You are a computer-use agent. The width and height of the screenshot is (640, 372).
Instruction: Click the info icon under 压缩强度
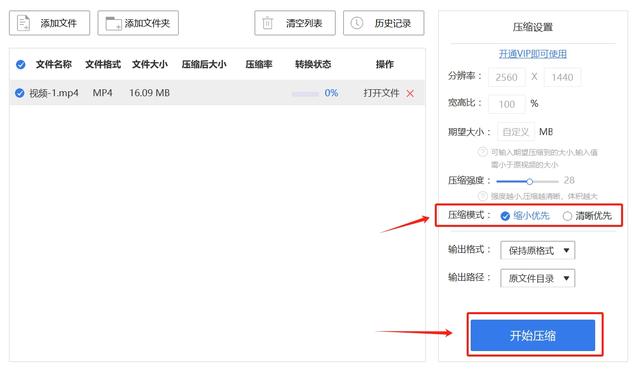tap(482, 196)
